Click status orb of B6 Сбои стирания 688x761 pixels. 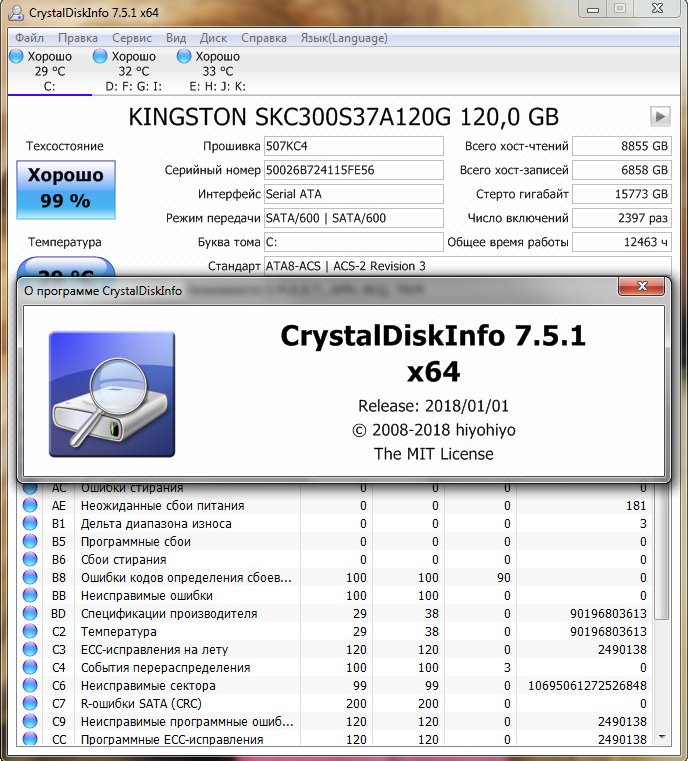(30, 559)
